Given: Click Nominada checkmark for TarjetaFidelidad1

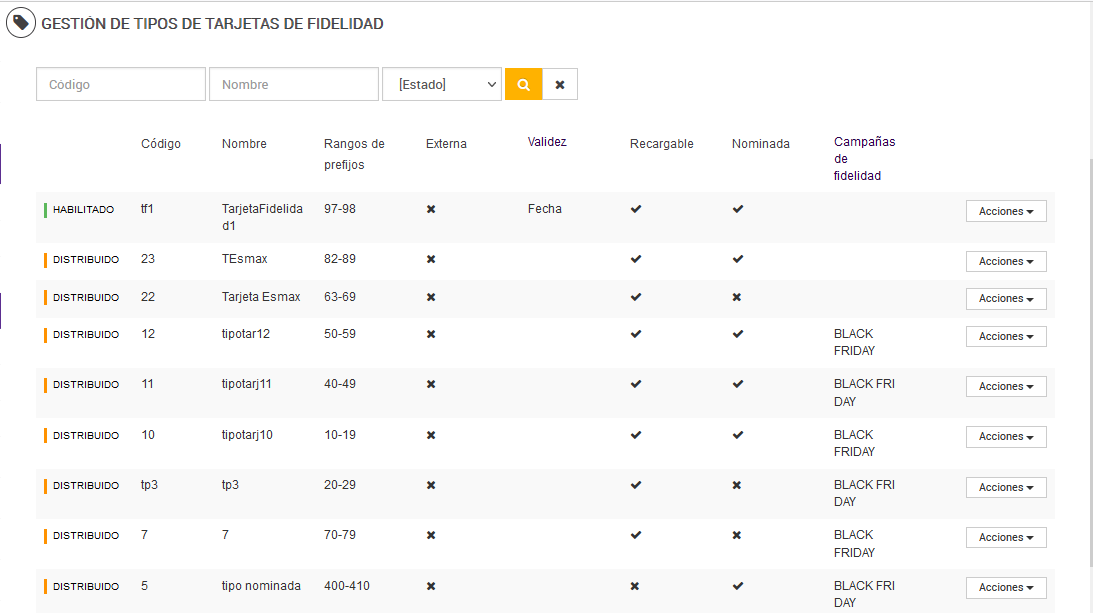Looking at the screenshot, I should tap(738, 209).
